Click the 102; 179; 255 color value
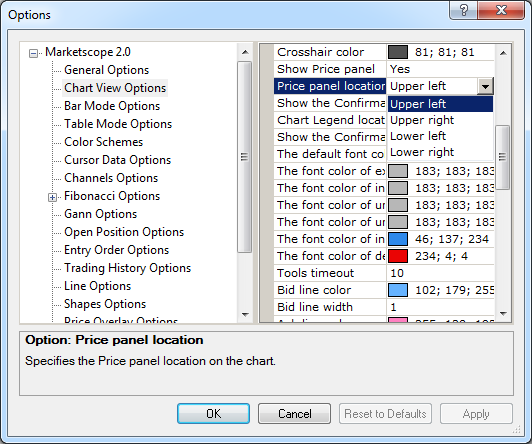Viewport: 532px width, 444px height. [454, 290]
